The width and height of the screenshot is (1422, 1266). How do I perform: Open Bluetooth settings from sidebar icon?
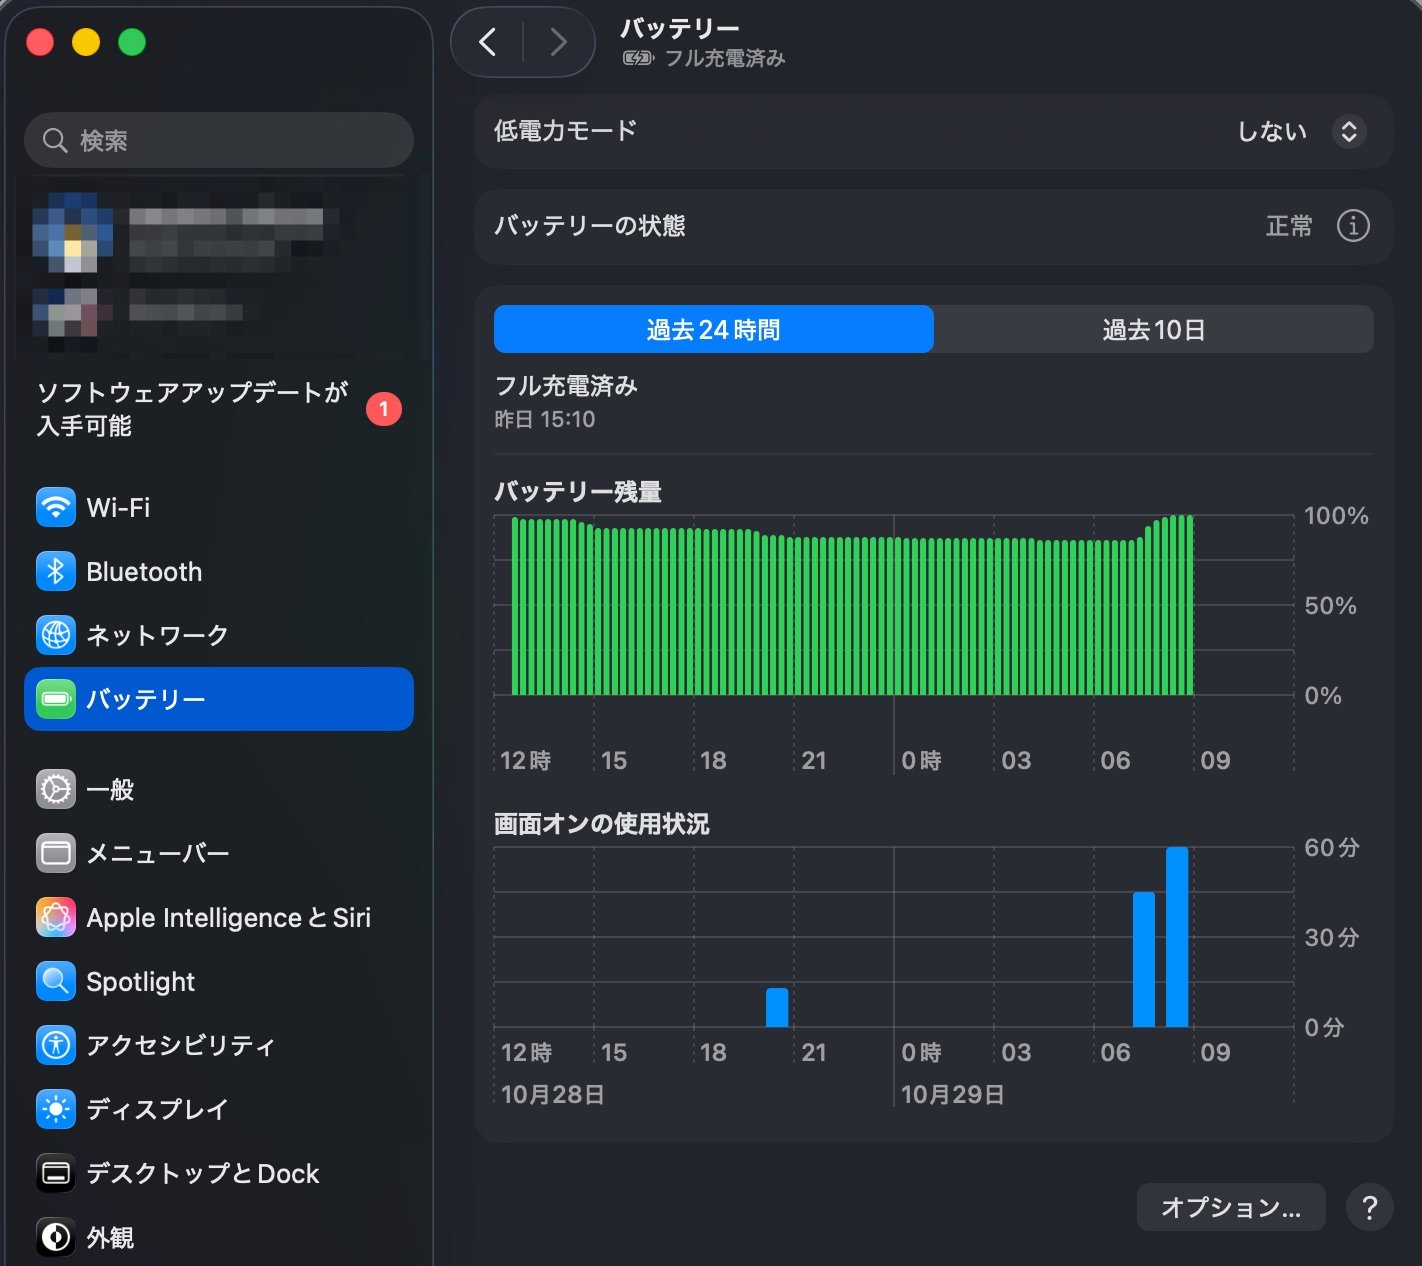(56, 571)
